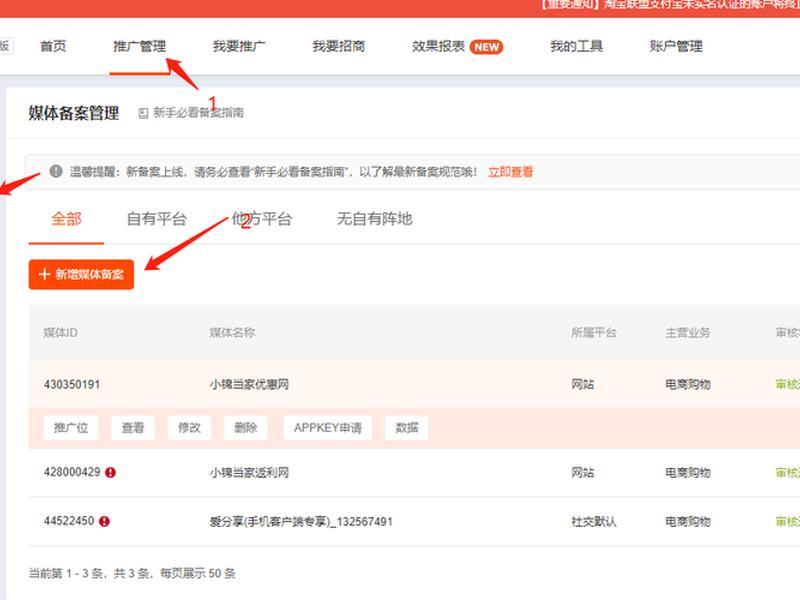The width and height of the screenshot is (800, 600).
Task: Click 社交默认 platform cell
Action: (594, 521)
